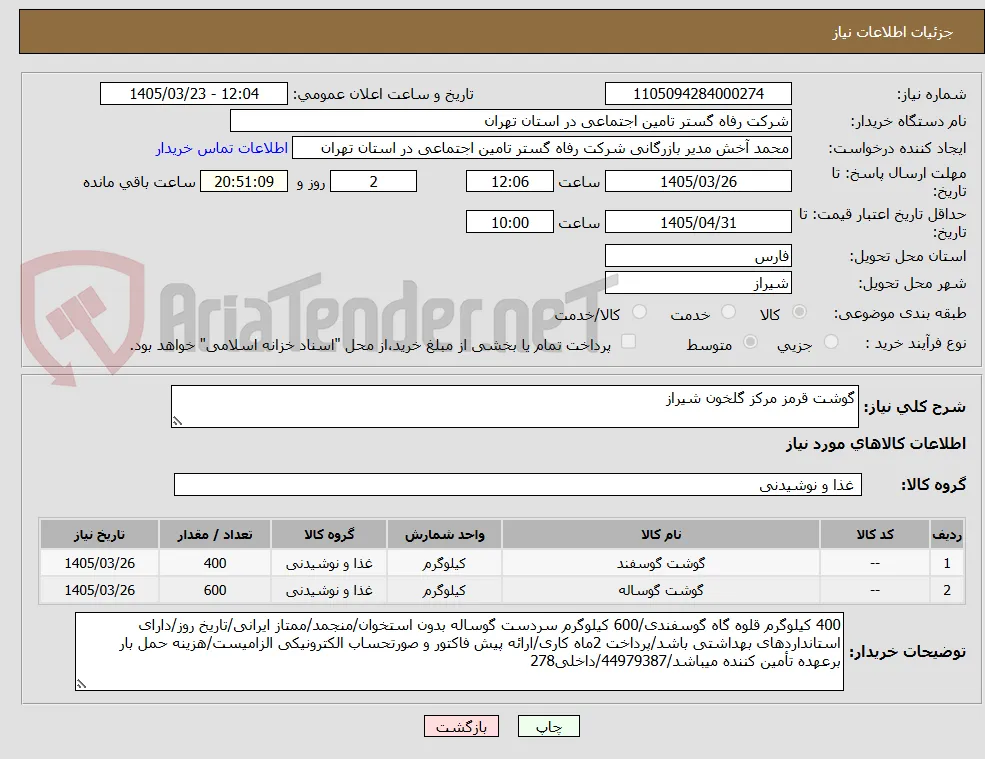Click the date cell in گوشت گوساله row
The width and height of the screenshot is (985, 759).
[x=99, y=591]
